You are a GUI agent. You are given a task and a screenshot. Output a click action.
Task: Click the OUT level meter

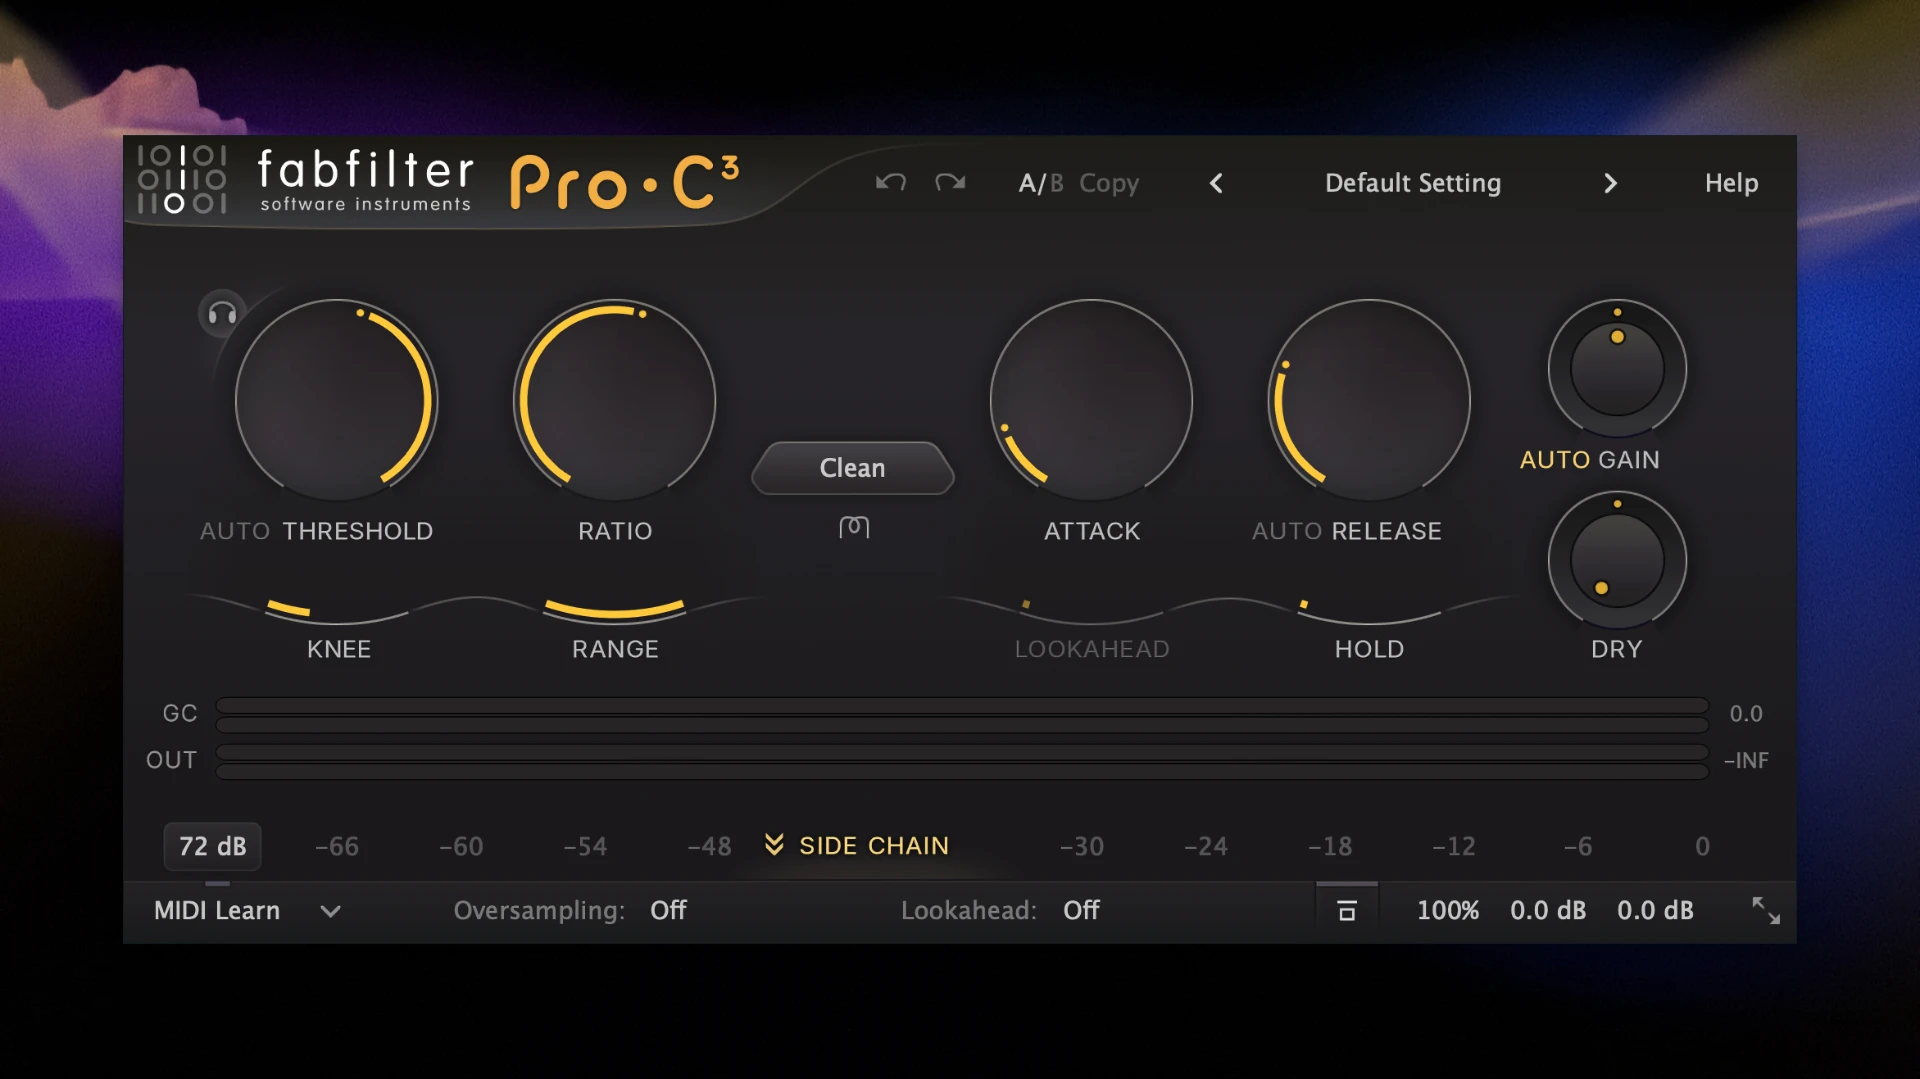(962, 761)
